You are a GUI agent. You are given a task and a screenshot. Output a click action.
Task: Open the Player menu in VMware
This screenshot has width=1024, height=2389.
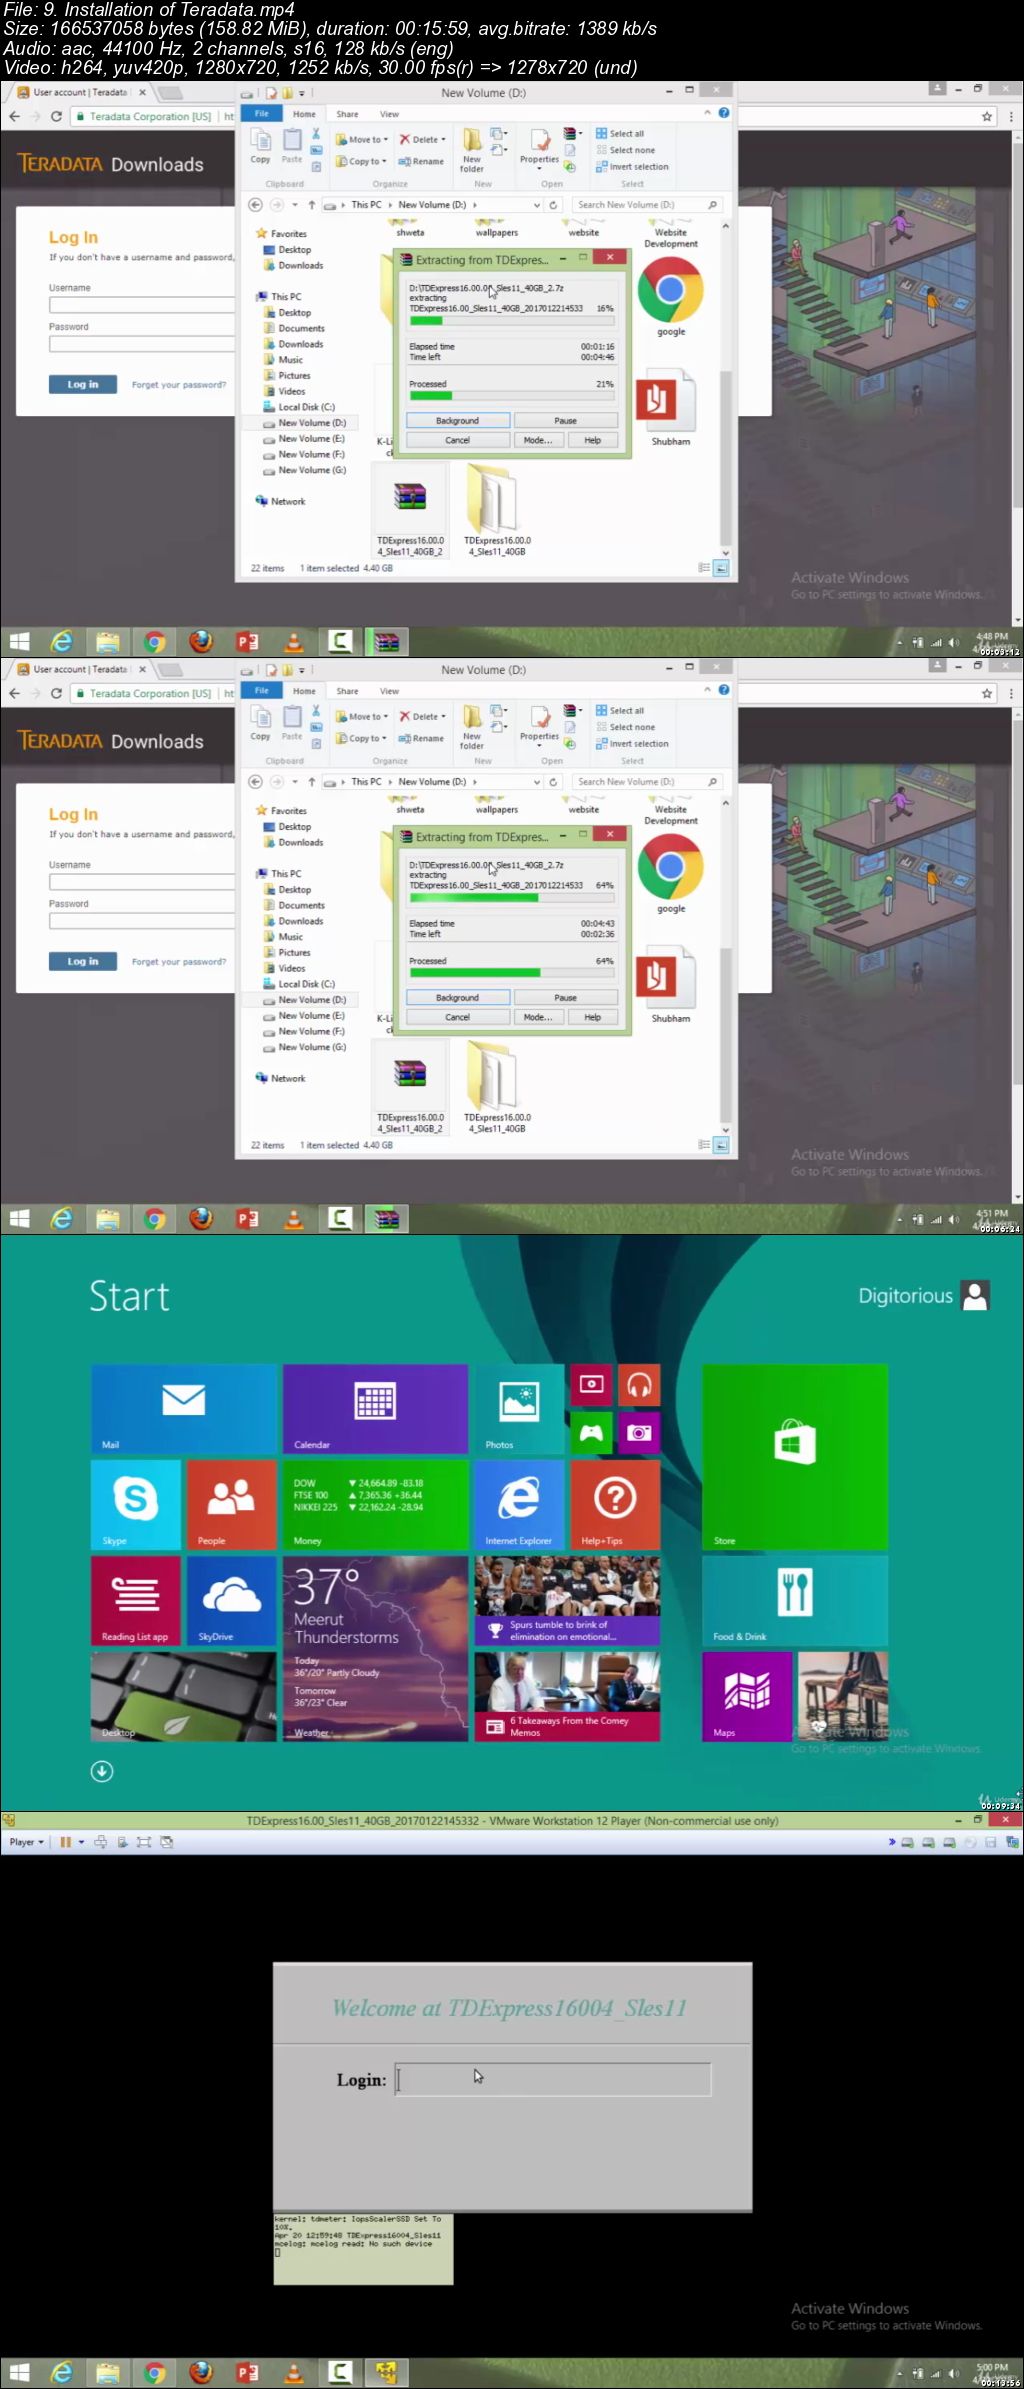[x=27, y=1842]
